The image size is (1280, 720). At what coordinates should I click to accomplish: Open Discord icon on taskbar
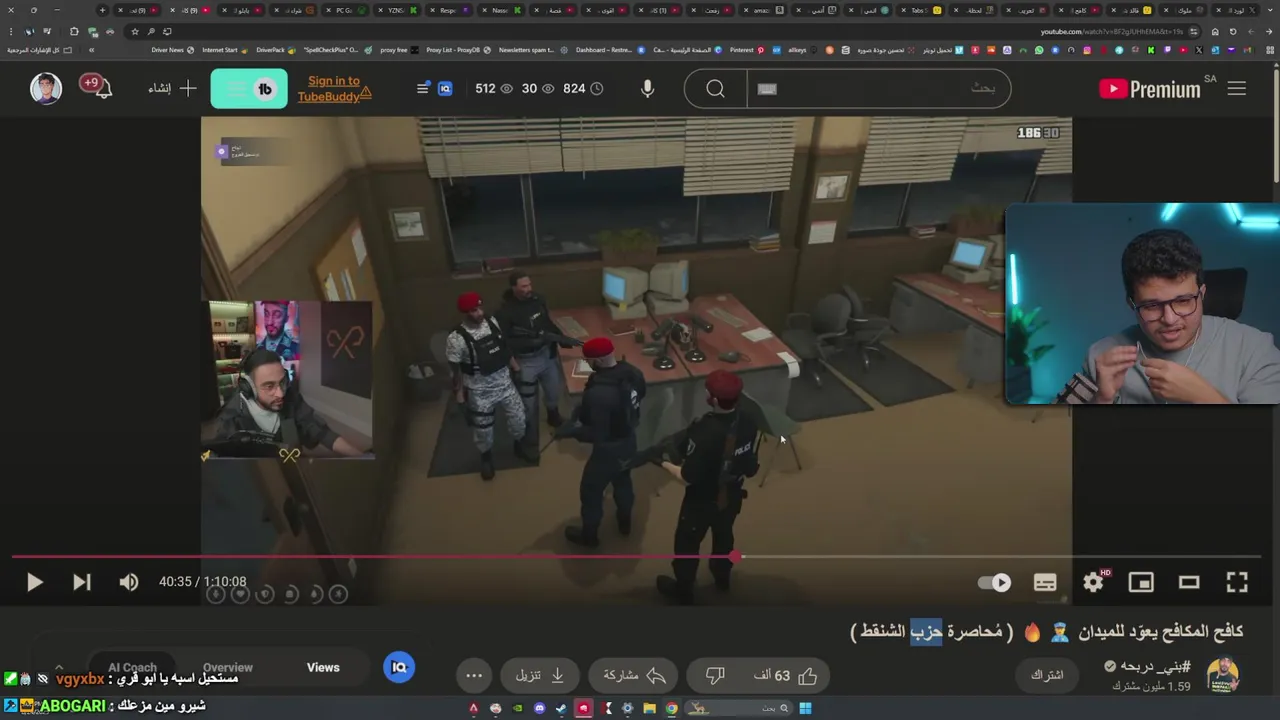540,708
